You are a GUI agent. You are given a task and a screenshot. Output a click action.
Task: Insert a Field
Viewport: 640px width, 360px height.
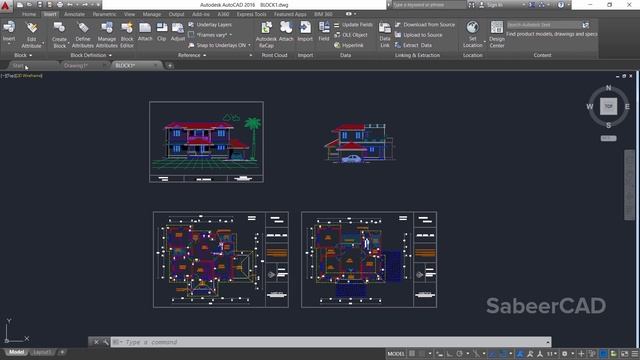pos(324,32)
